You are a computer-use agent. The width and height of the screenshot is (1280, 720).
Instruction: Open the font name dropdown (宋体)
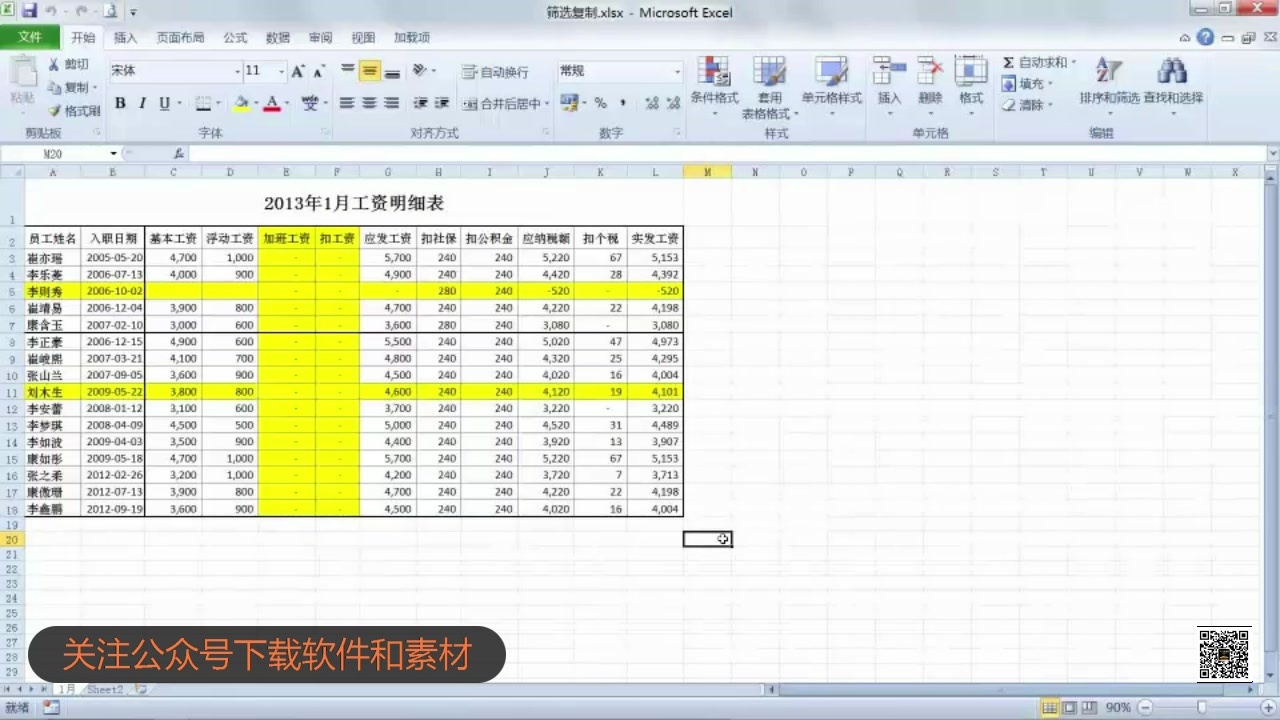point(237,71)
